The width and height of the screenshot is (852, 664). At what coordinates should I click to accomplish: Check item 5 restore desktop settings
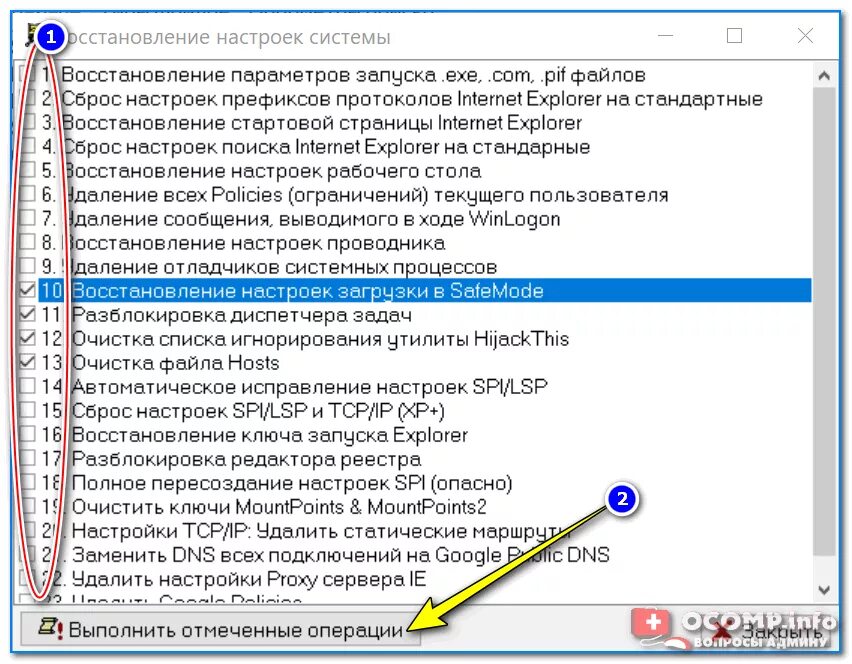coord(27,170)
